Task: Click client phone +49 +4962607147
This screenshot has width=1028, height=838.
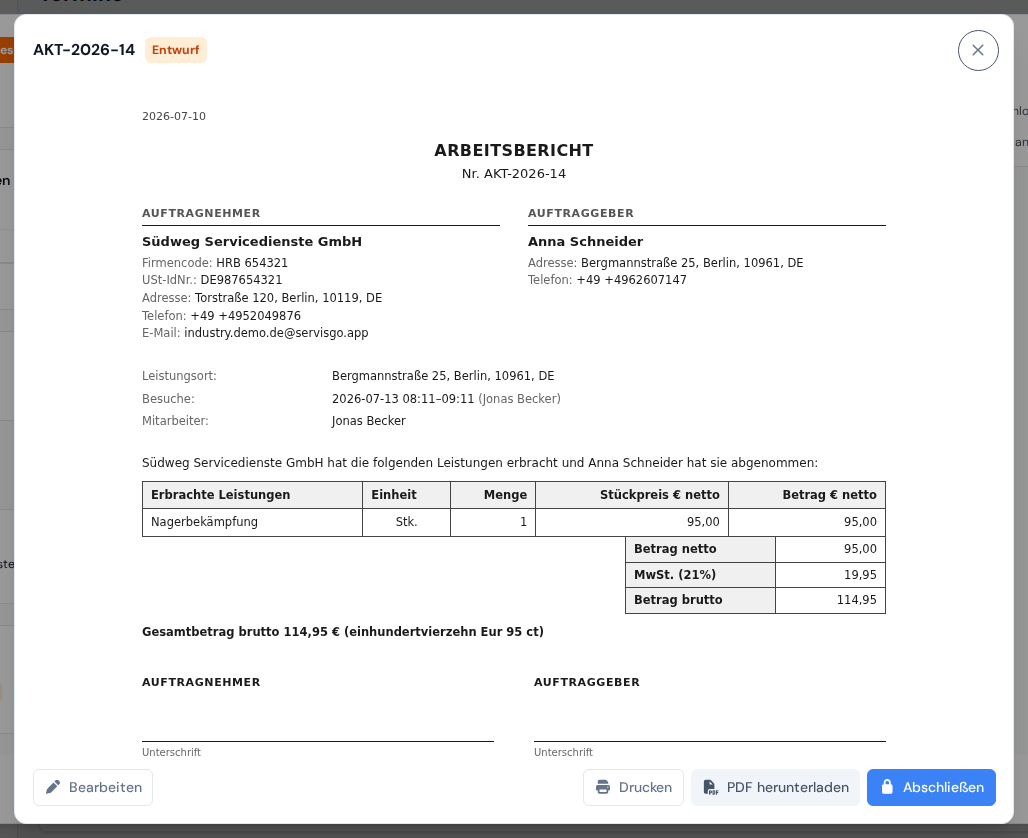Action: 631,279
